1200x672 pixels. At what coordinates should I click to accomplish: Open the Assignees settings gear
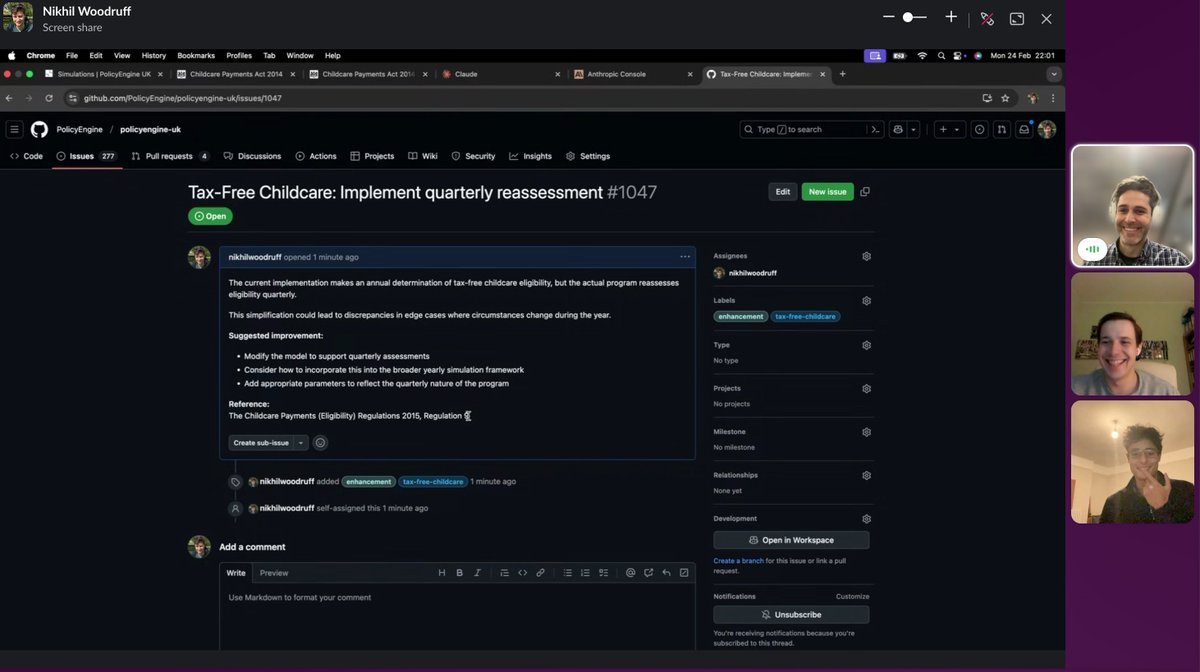coord(866,255)
